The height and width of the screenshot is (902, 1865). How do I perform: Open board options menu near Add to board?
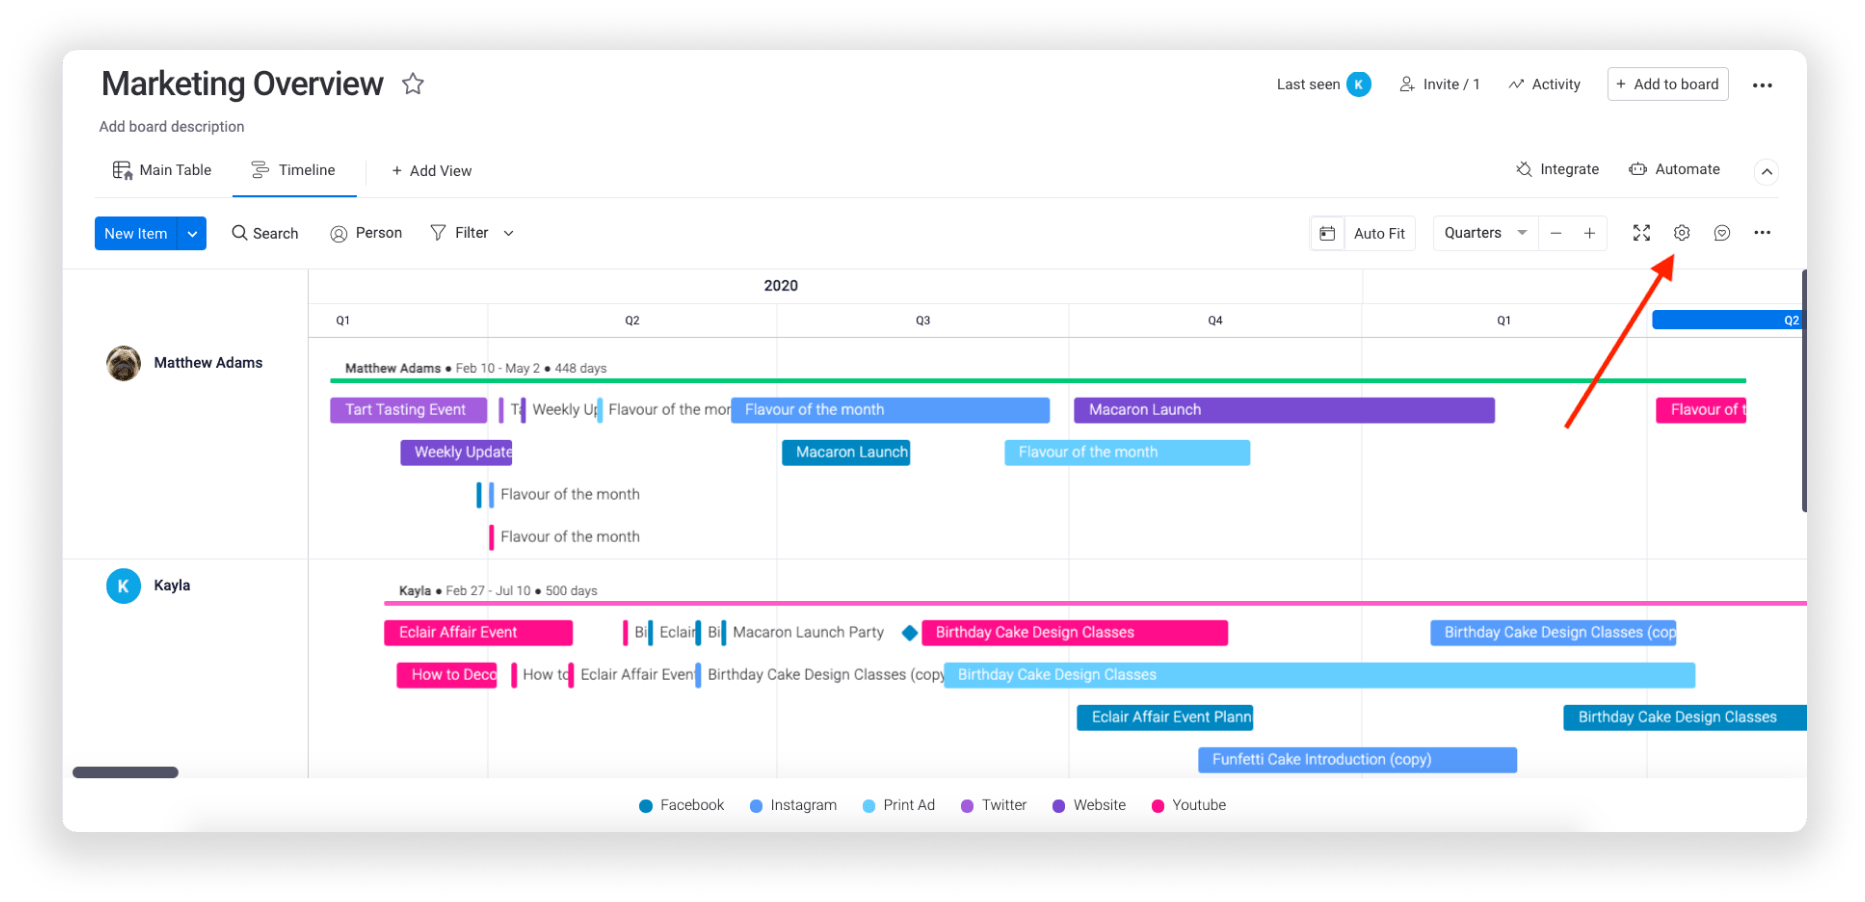[1762, 85]
